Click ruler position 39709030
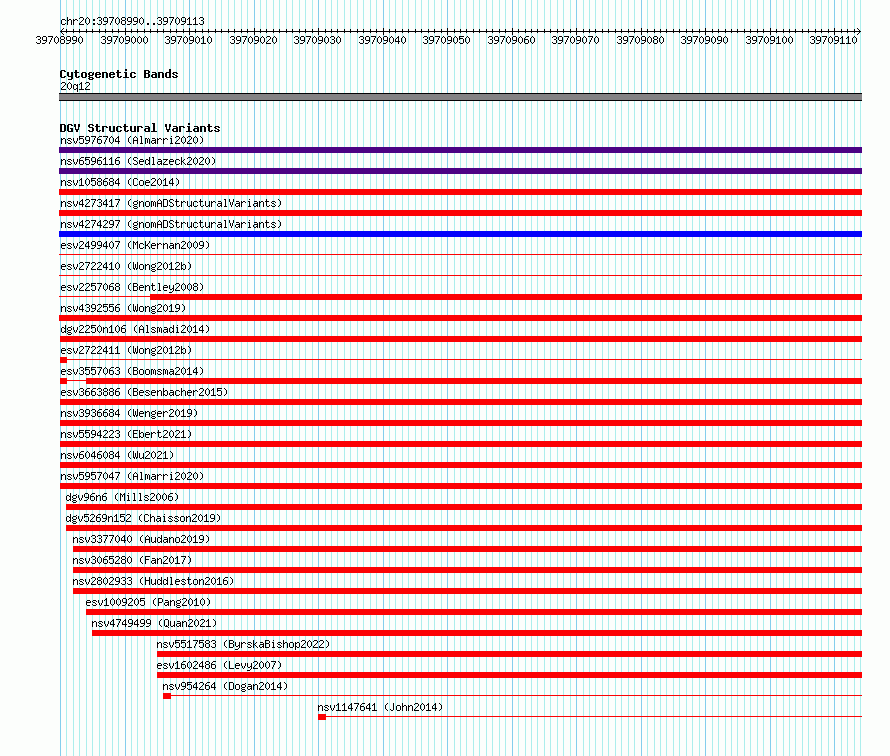This screenshot has height=756, width=890. click(x=317, y=40)
